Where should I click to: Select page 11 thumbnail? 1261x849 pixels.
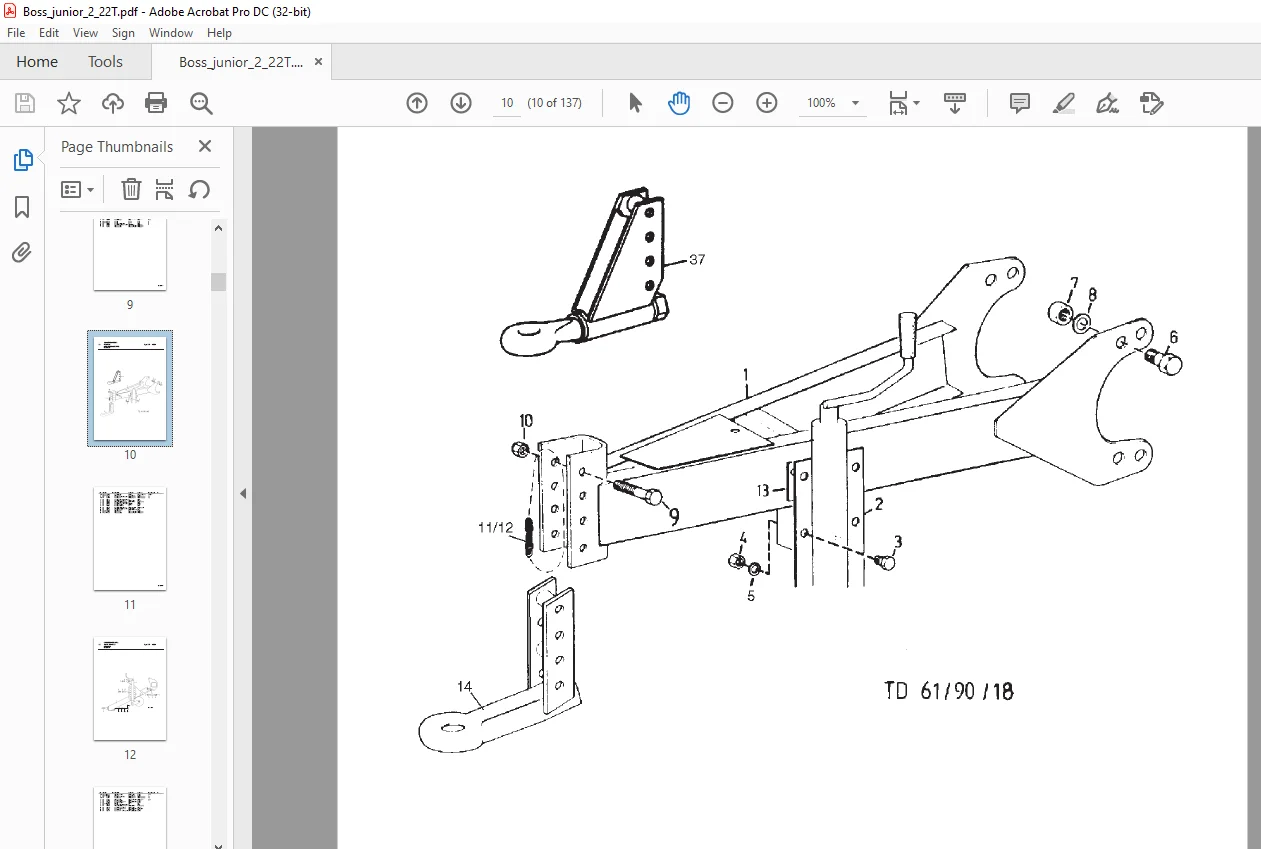[x=130, y=539]
